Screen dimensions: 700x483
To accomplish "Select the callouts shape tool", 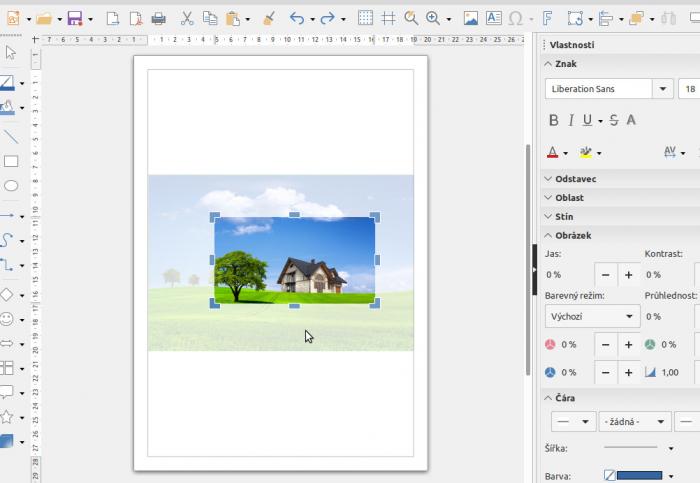I will 6,392.
